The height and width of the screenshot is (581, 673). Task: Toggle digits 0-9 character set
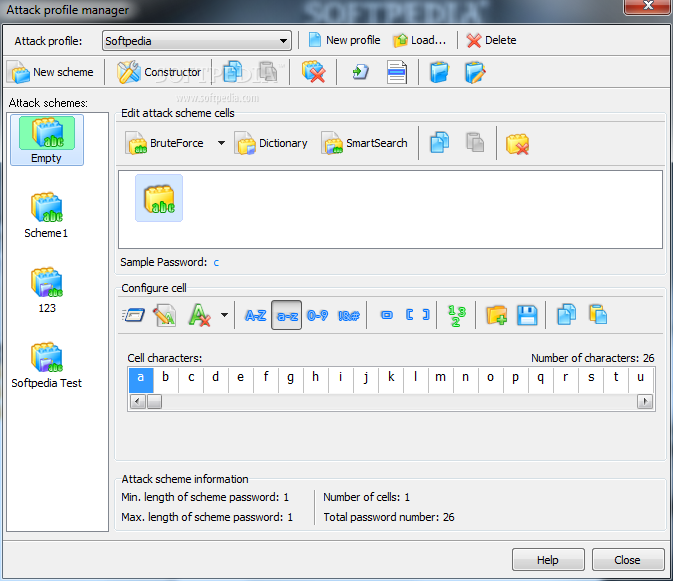[x=318, y=315]
